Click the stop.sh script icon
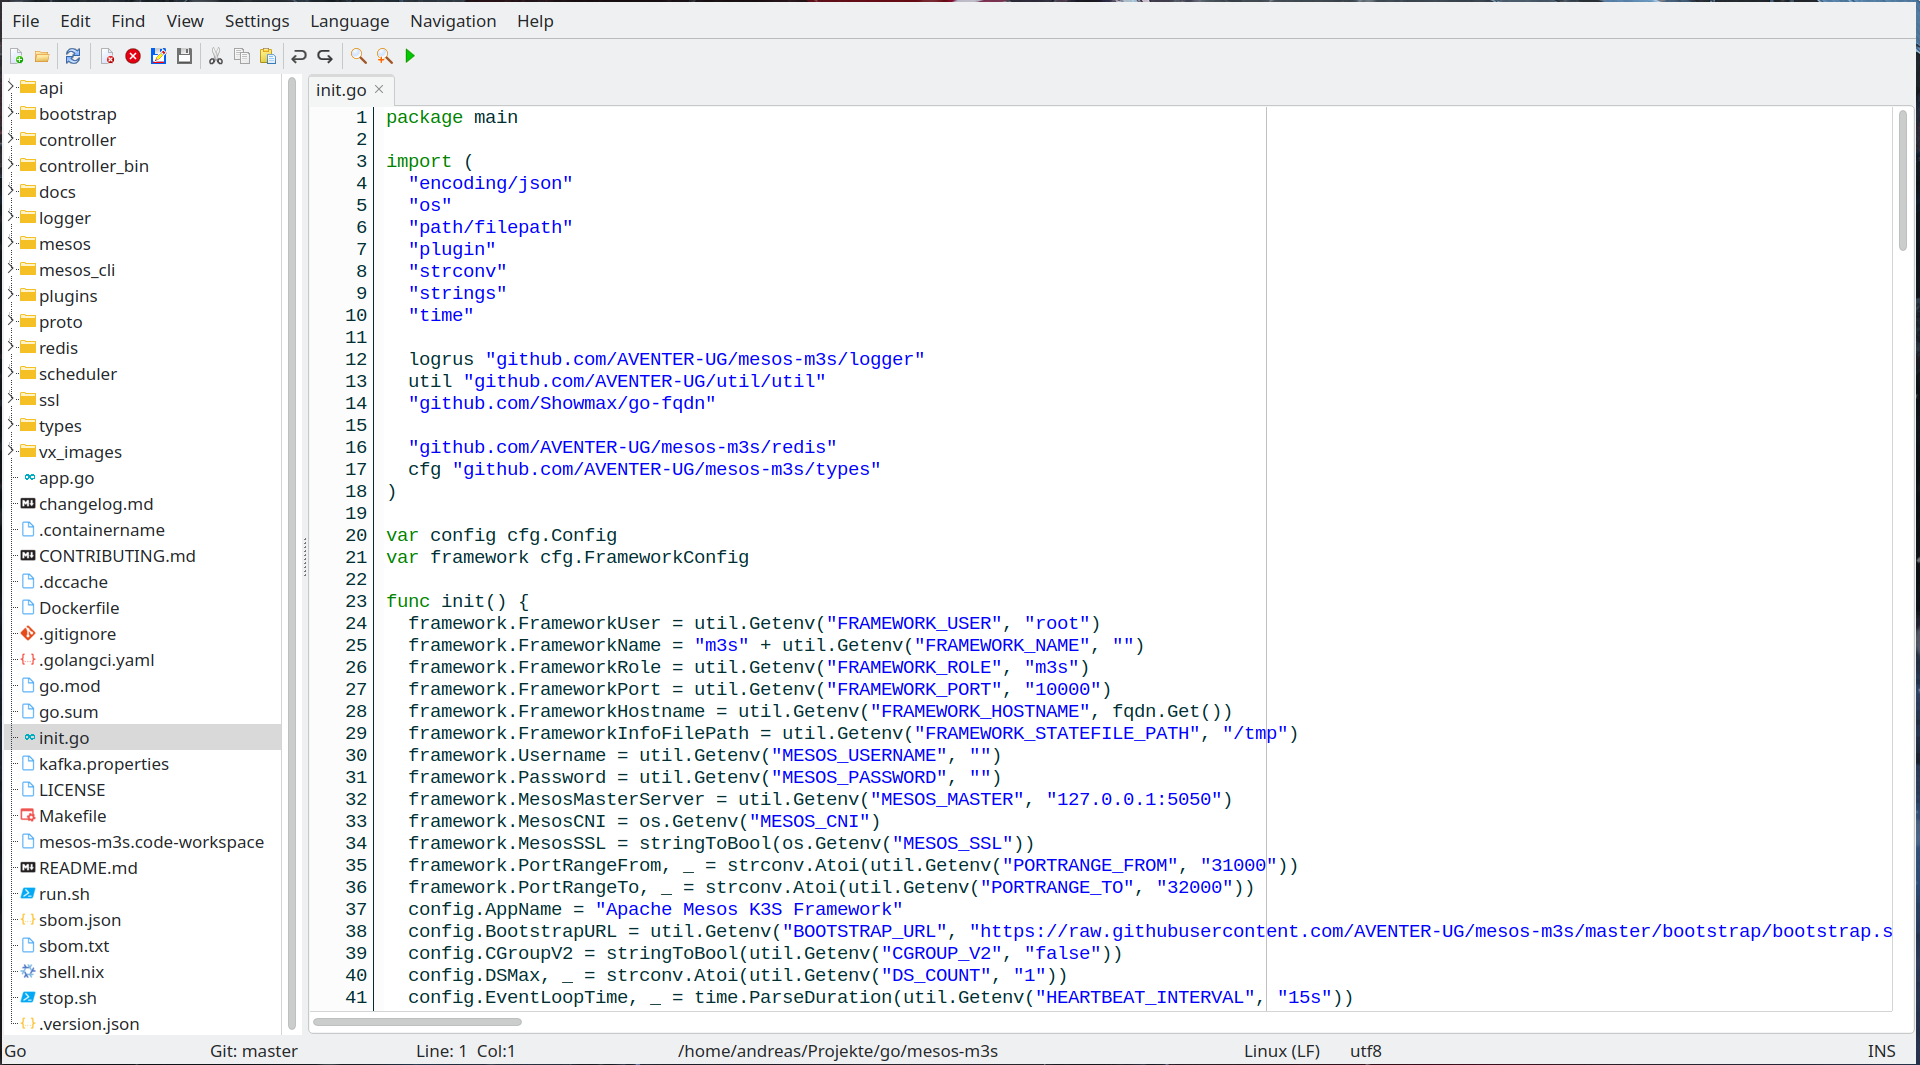The image size is (1920, 1065). tap(28, 998)
